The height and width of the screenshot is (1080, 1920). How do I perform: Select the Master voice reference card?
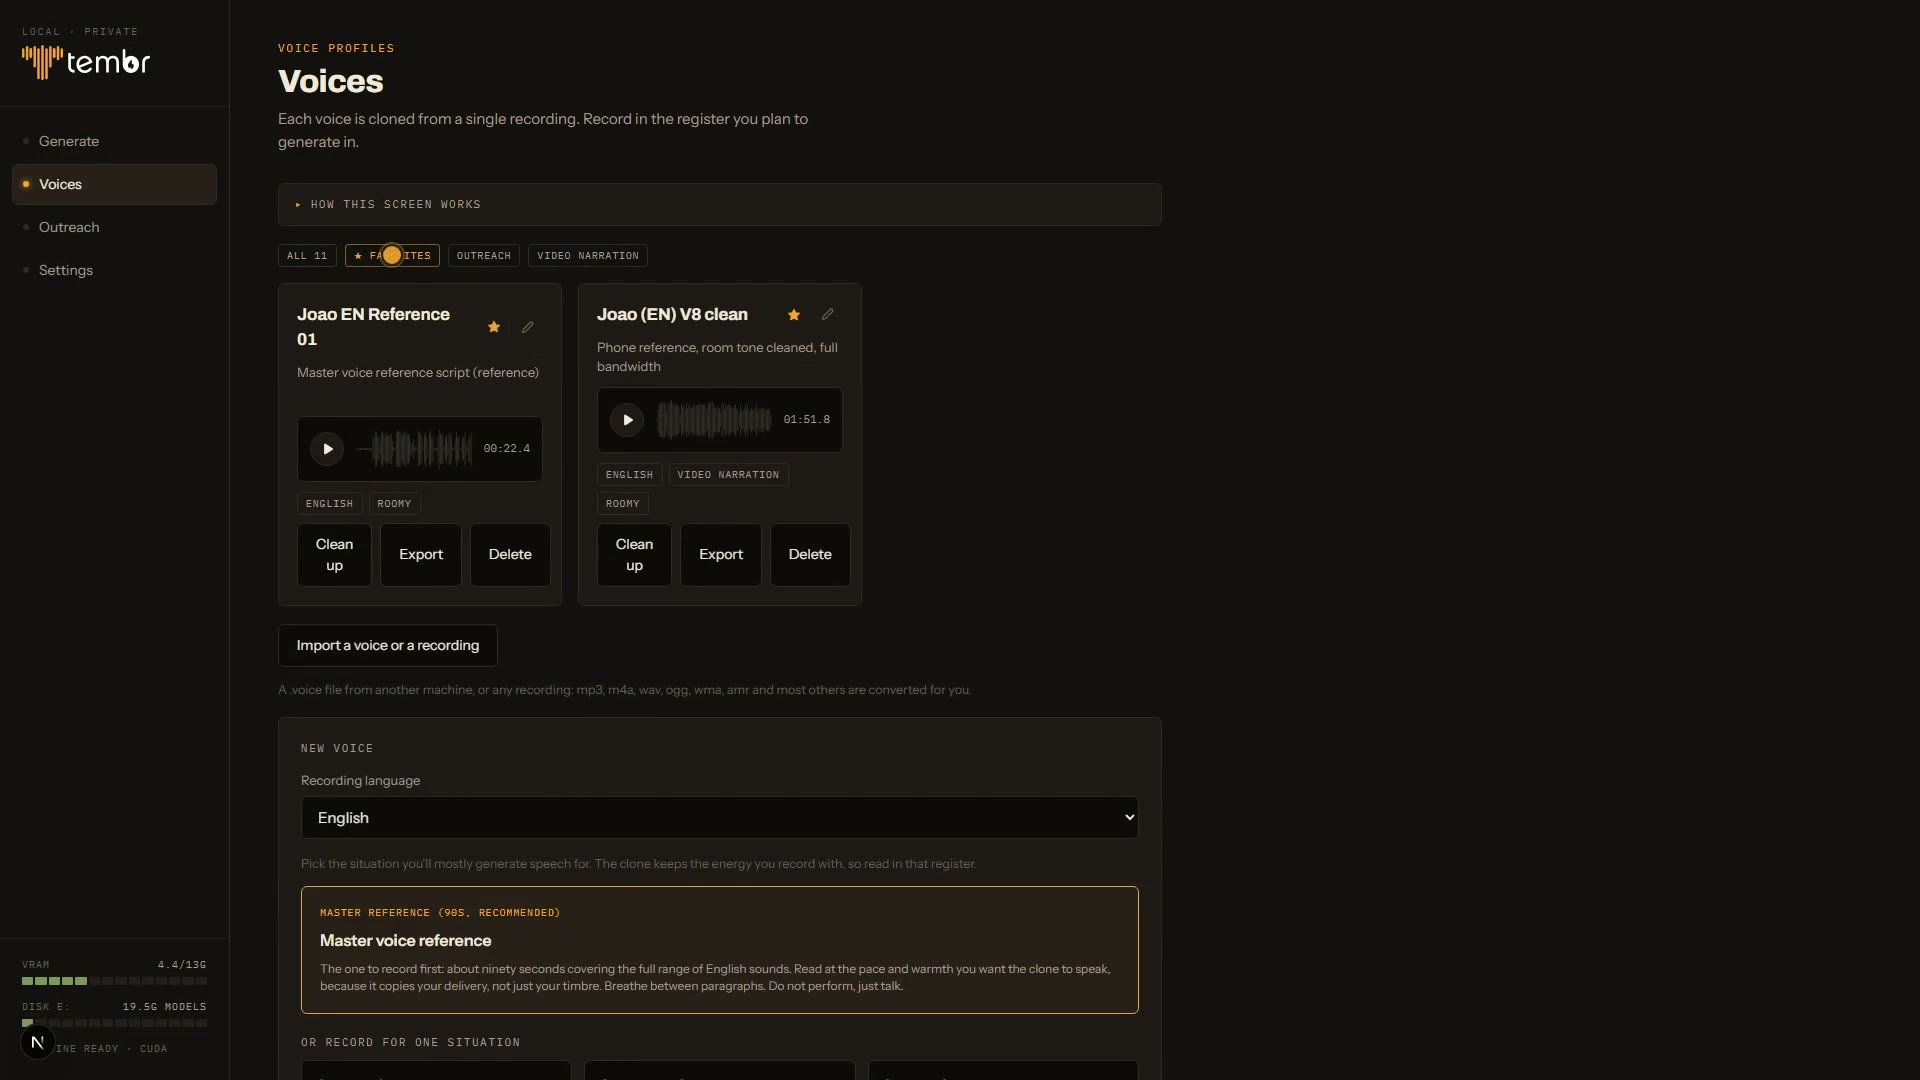click(x=719, y=950)
